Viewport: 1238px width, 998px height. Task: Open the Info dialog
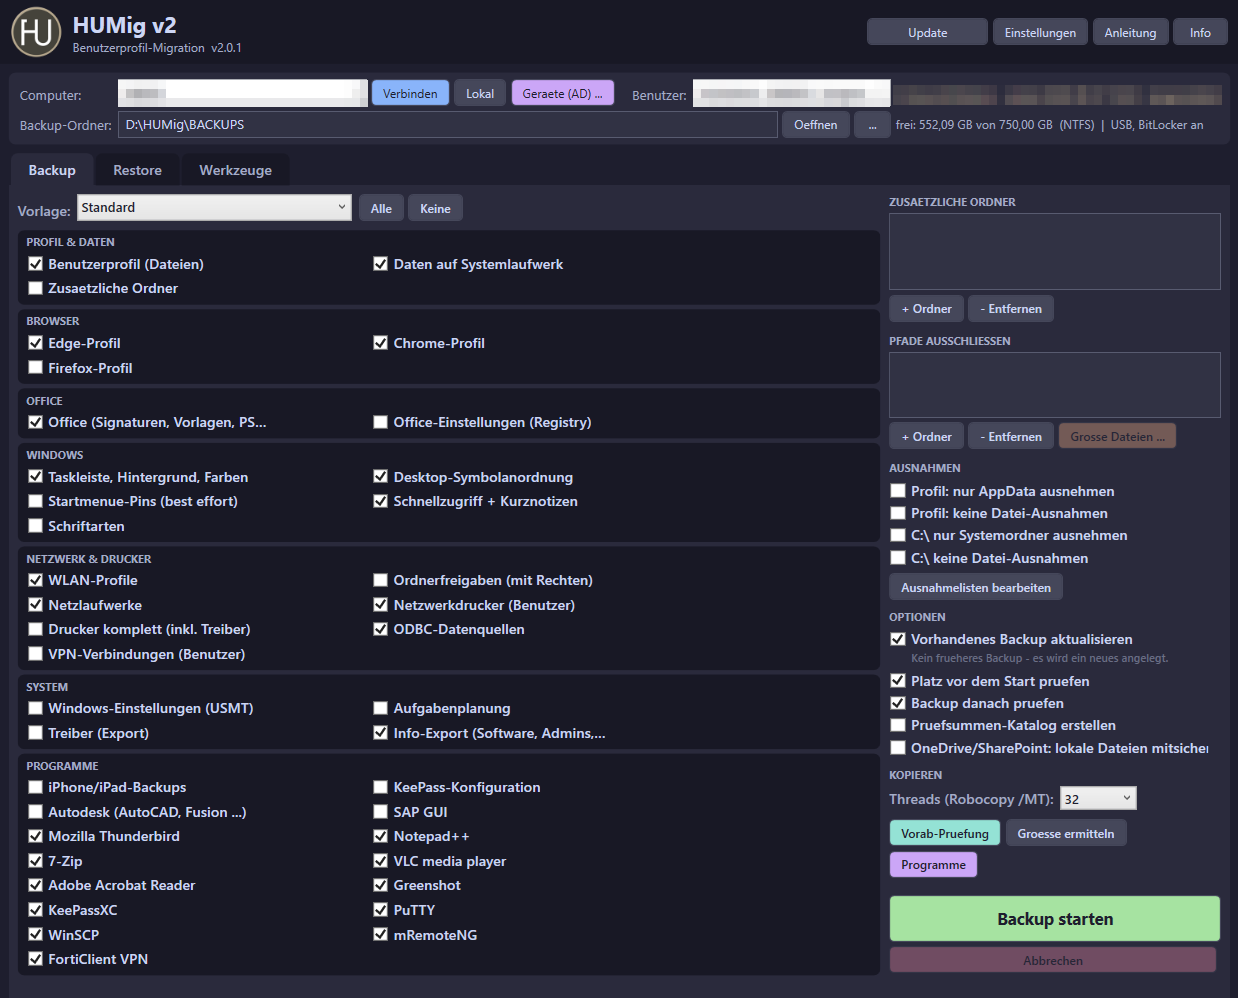(x=1200, y=33)
